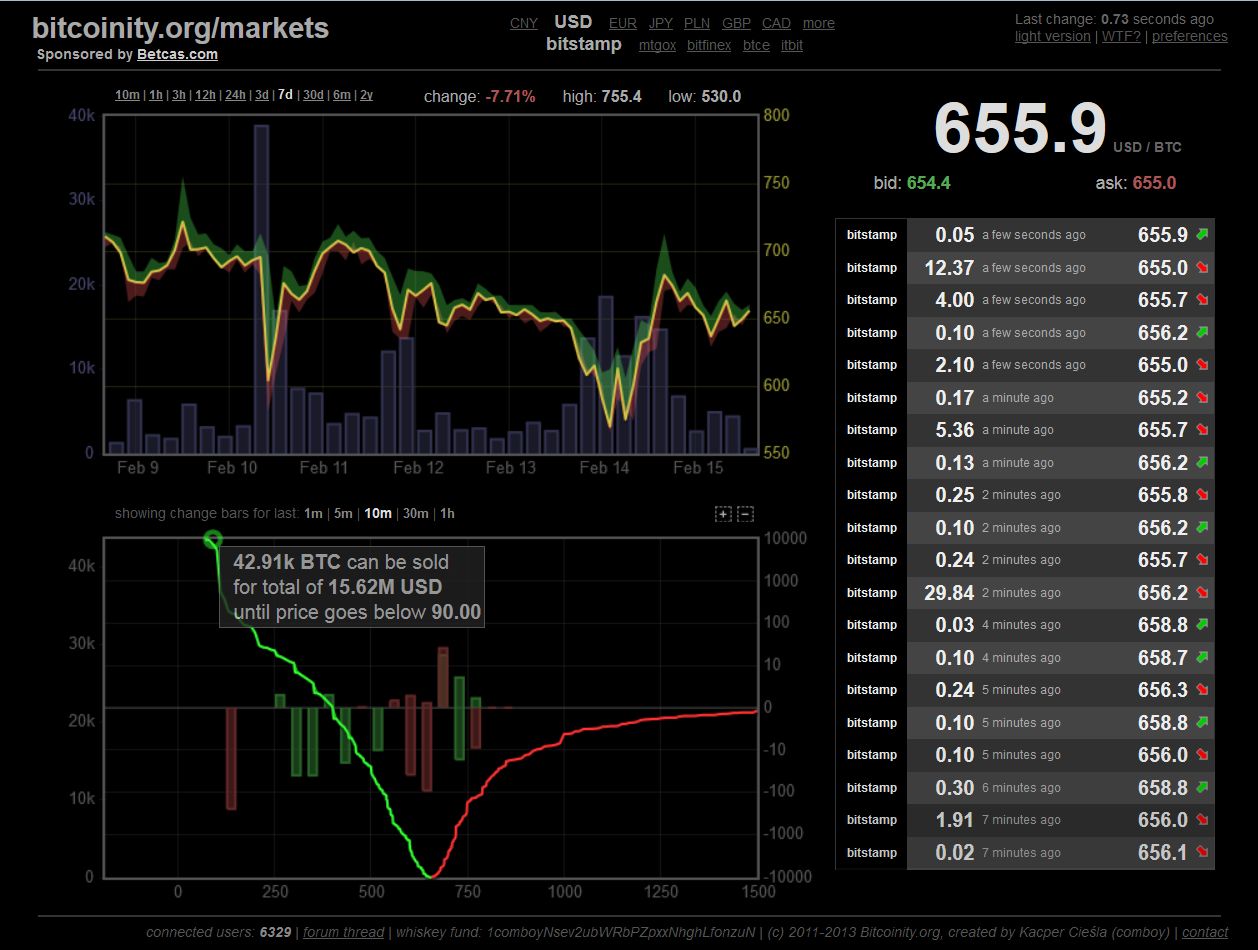Set chart timespan to 3h

point(179,95)
